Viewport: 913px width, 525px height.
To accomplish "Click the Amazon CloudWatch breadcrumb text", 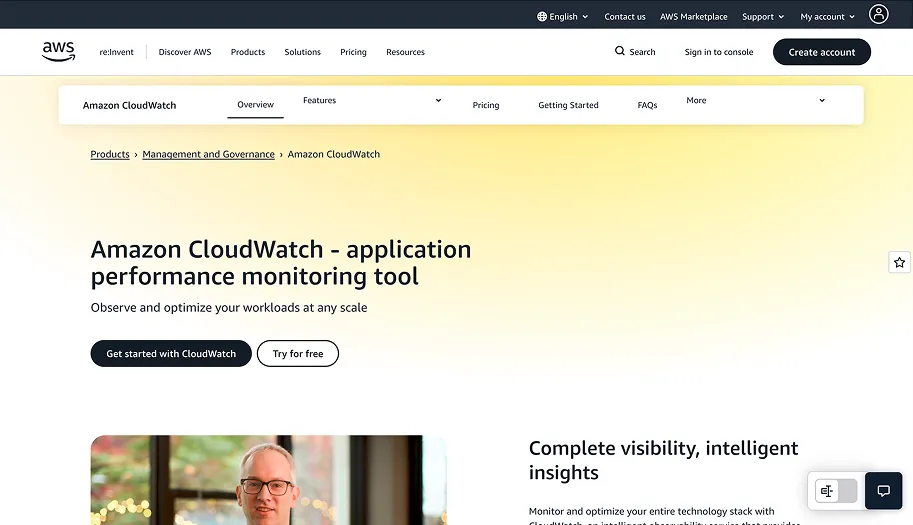I will [x=334, y=154].
